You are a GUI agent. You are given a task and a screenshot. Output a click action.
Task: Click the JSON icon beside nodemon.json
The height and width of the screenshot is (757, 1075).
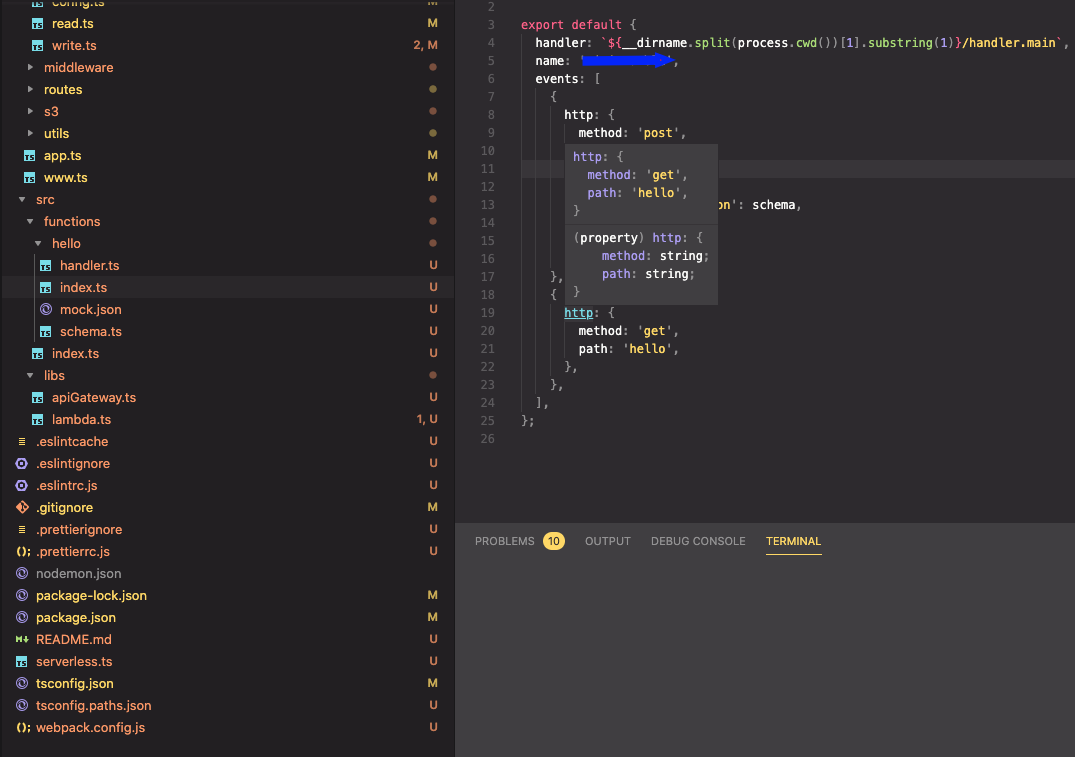(x=22, y=573)
